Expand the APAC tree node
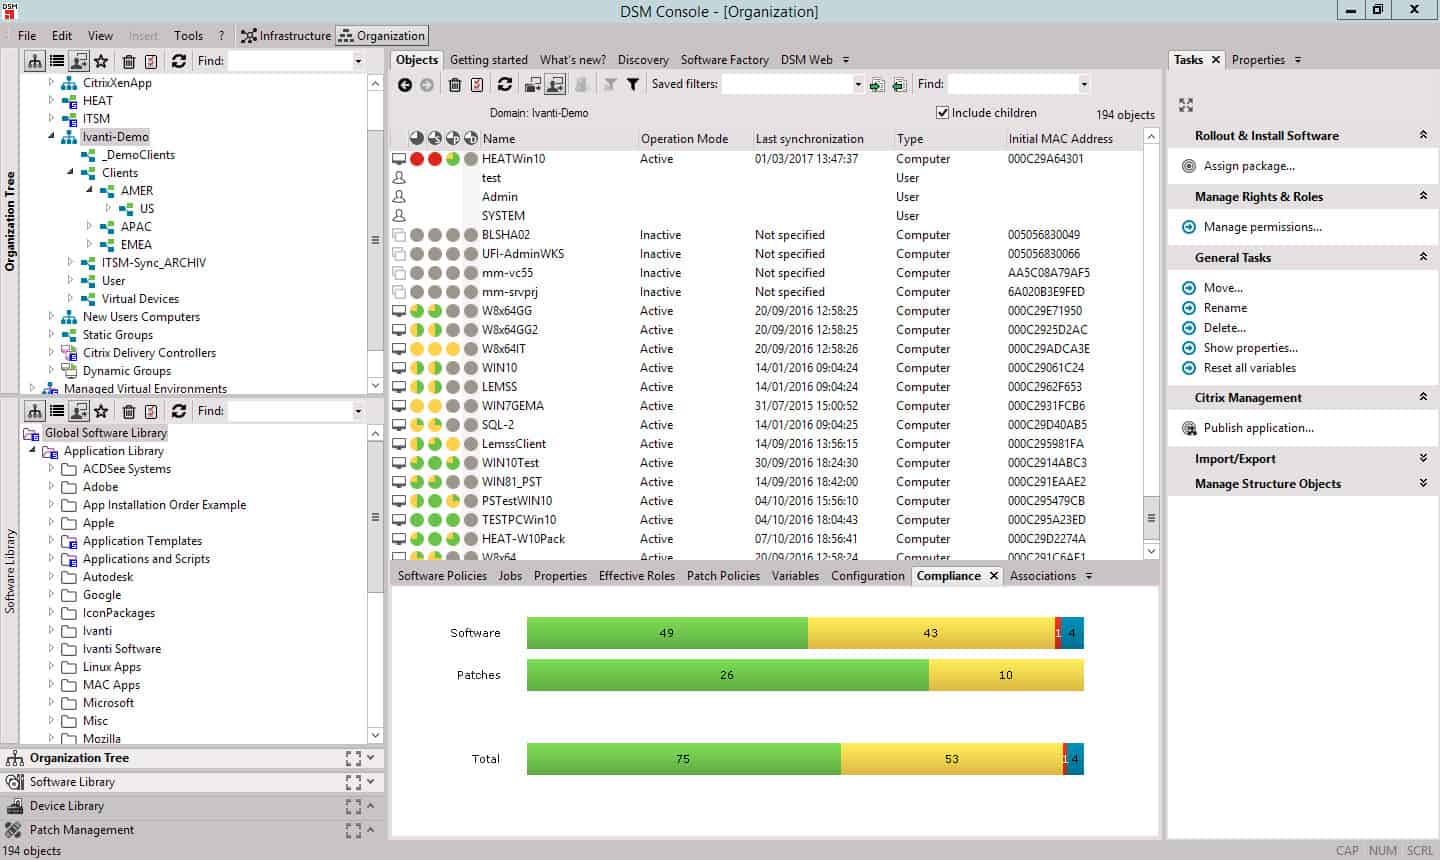The height and width of the screenshot is (860, 1440). (89, 227)
